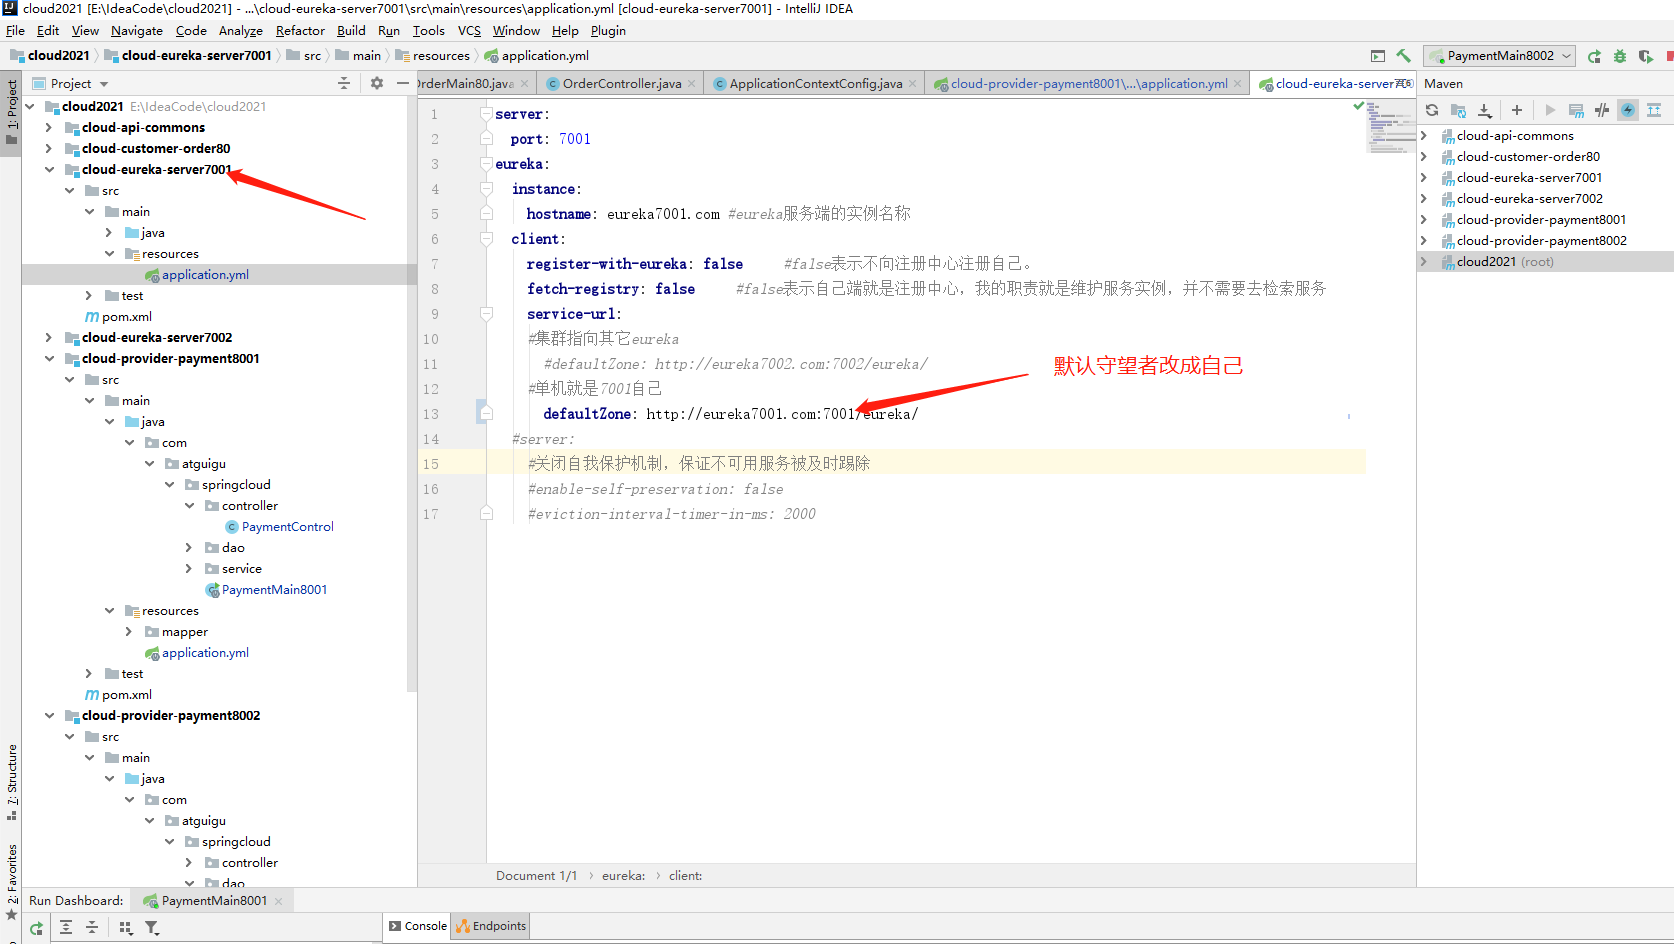Click the Scroll from Source icon in the Project panel
The width and height of the screenshot is (1674, 944).
pyautogui.click(x=344, y=83)
